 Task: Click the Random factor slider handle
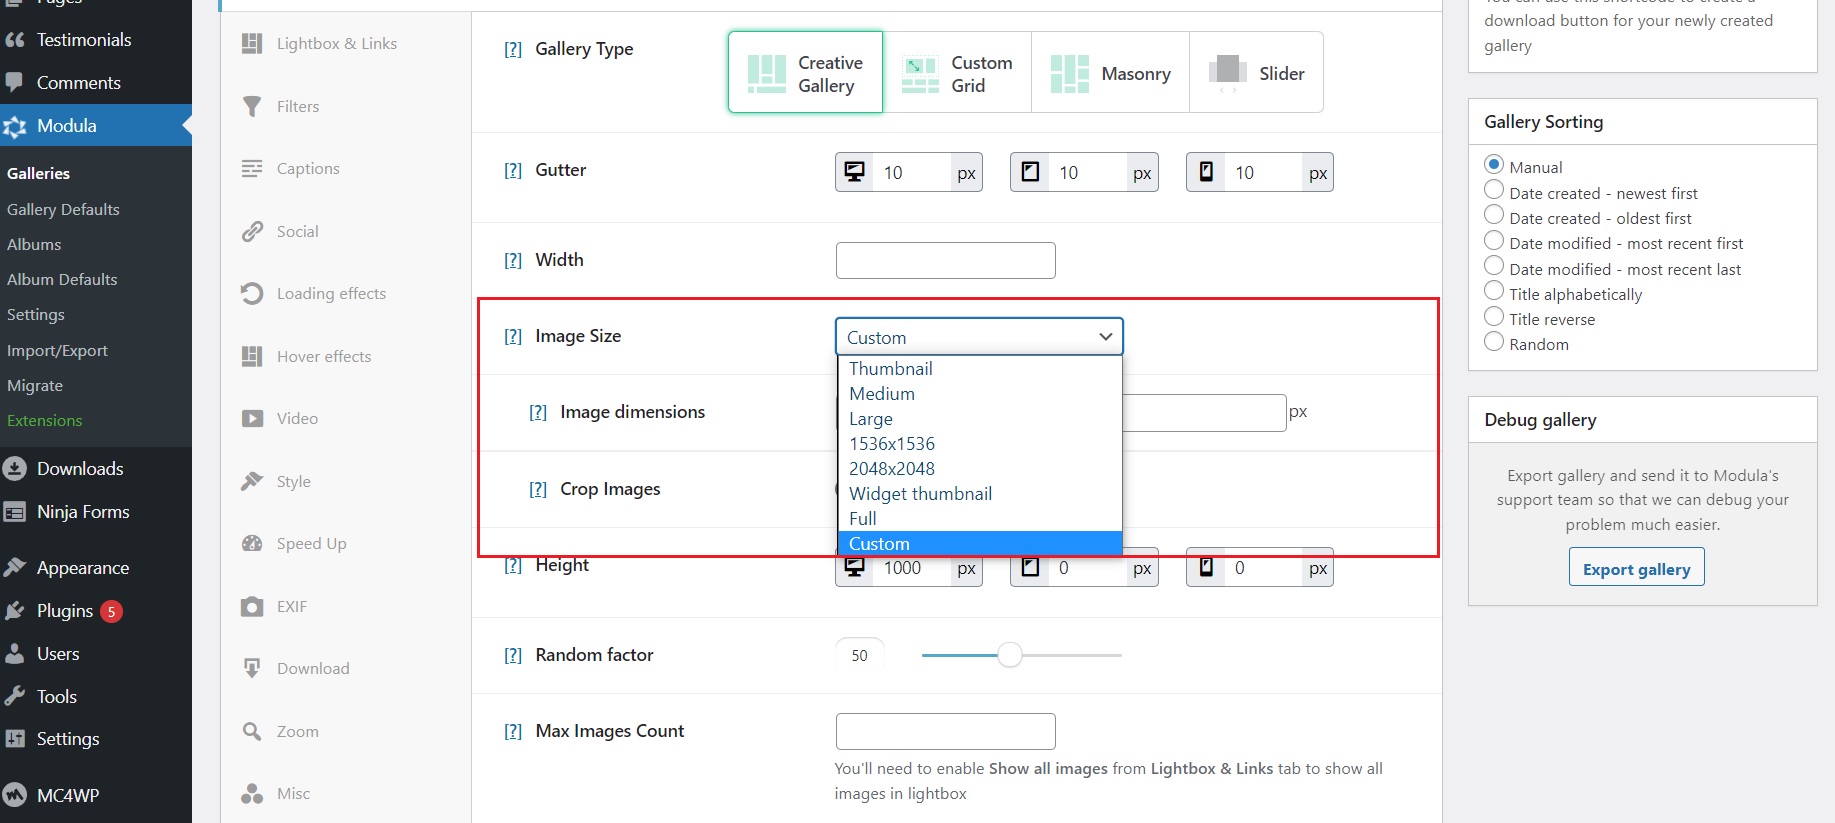pos(1010,655)
